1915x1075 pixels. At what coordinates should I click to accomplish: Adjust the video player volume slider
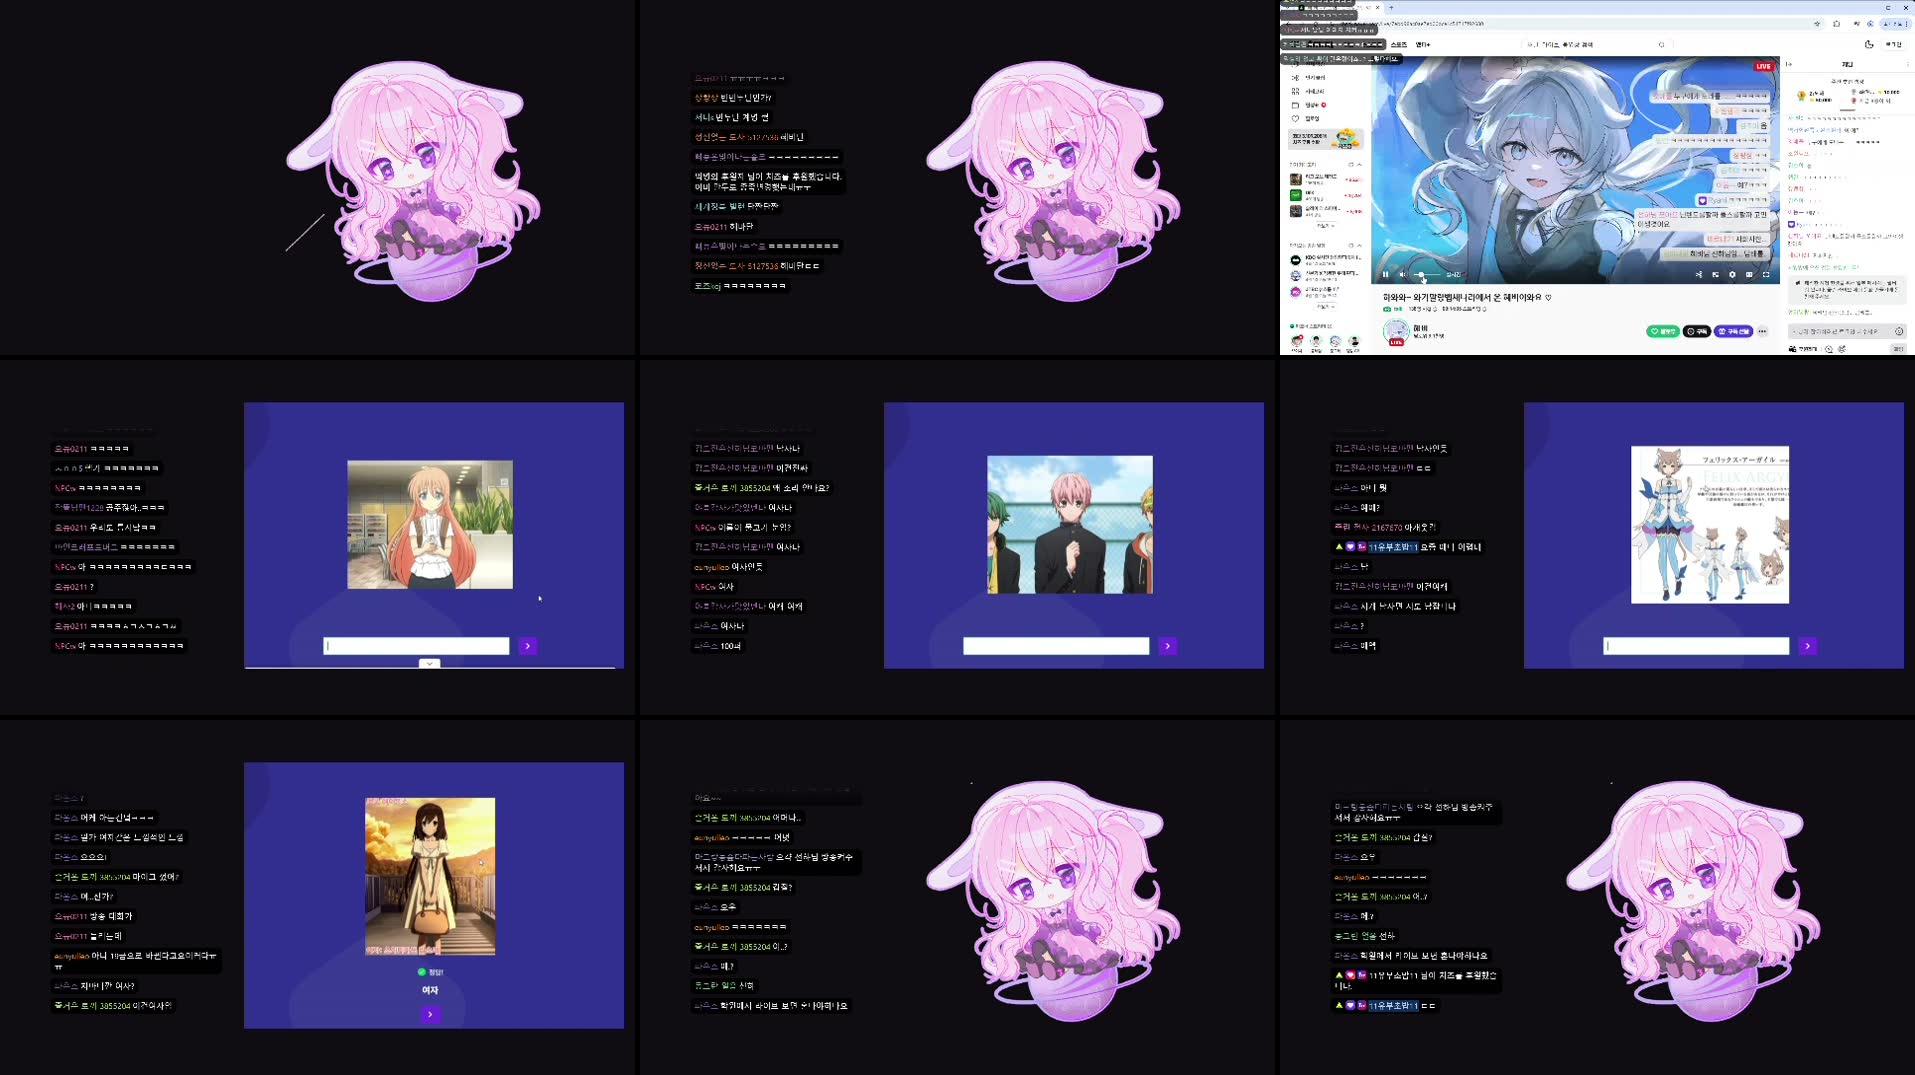1427,274
